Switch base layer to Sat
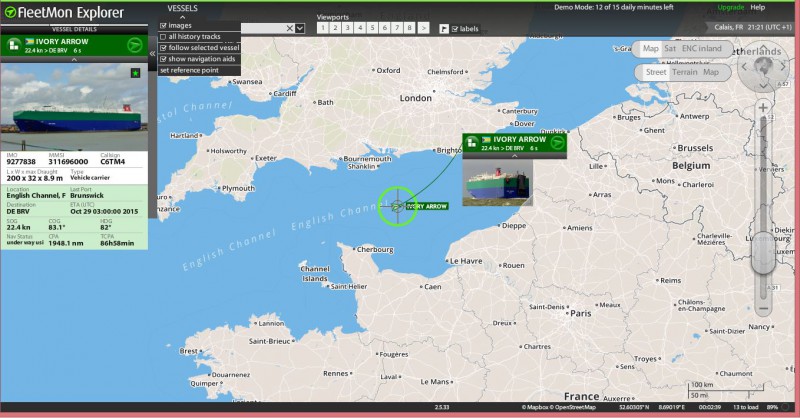 tap(670, 48)
